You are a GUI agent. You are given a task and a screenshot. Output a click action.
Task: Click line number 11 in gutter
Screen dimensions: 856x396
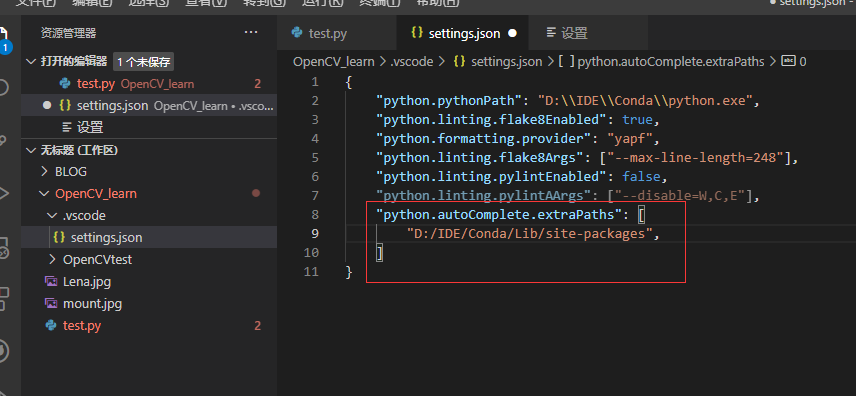(311, 271)
